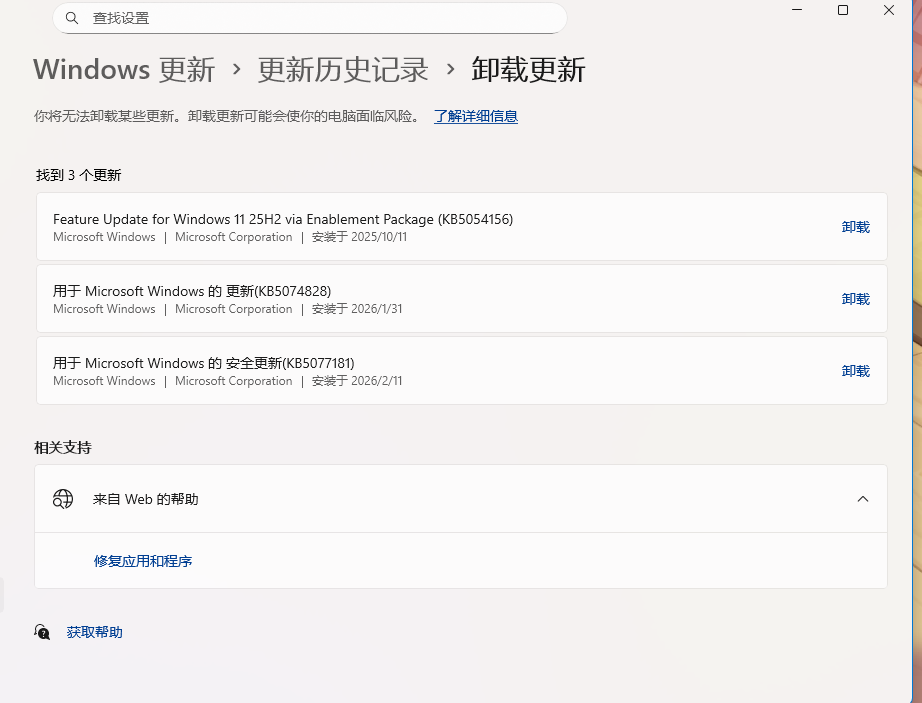Click the search magnifier icon
This screenshot has width=922, height=703.
pos(70,18)
